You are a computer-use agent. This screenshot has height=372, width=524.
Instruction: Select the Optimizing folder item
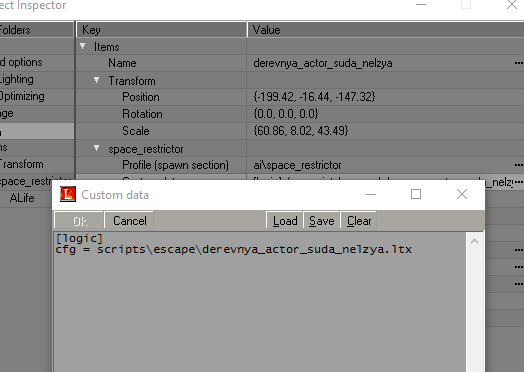click(x=22, y=96)
